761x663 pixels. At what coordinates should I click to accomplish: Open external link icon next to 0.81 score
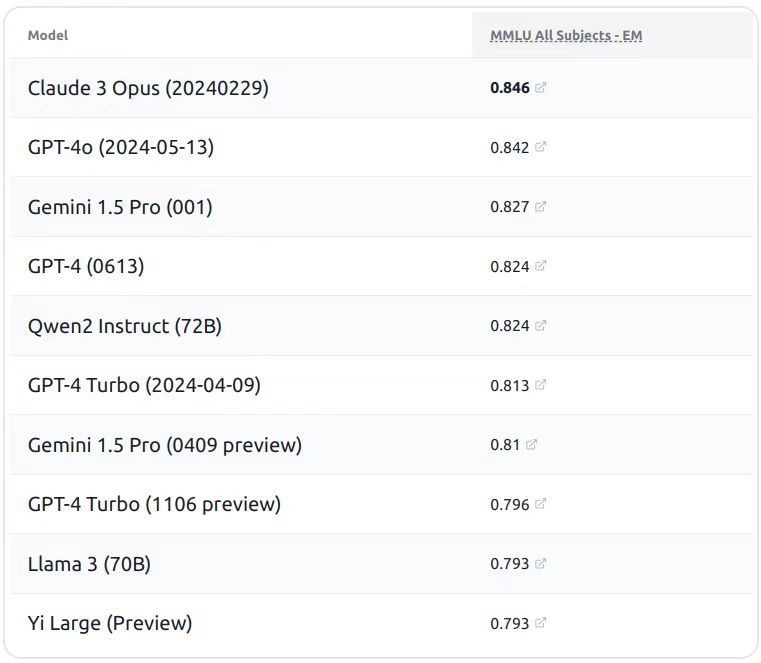click(532, 445)
